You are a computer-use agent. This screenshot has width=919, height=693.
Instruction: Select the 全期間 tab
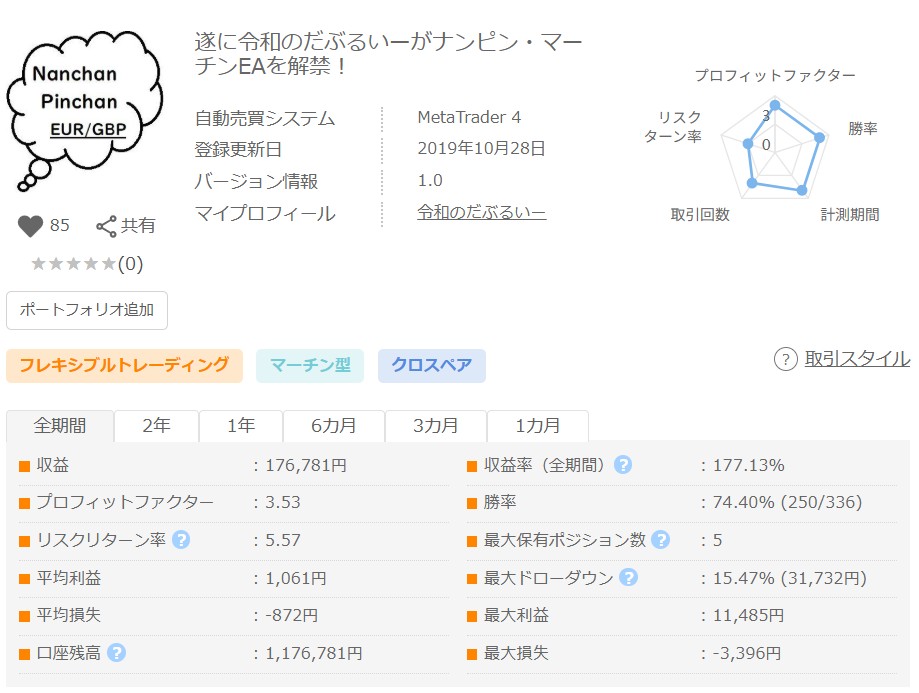[60, 425]
